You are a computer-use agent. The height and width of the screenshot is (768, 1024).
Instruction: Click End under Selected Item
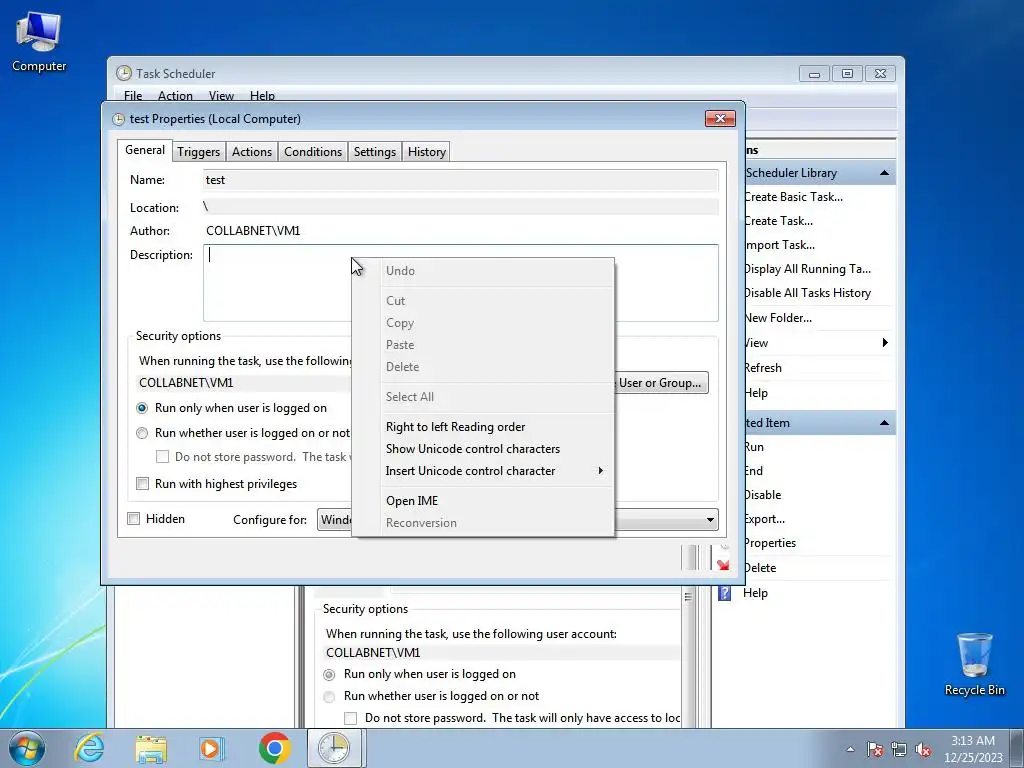point(754,472)
